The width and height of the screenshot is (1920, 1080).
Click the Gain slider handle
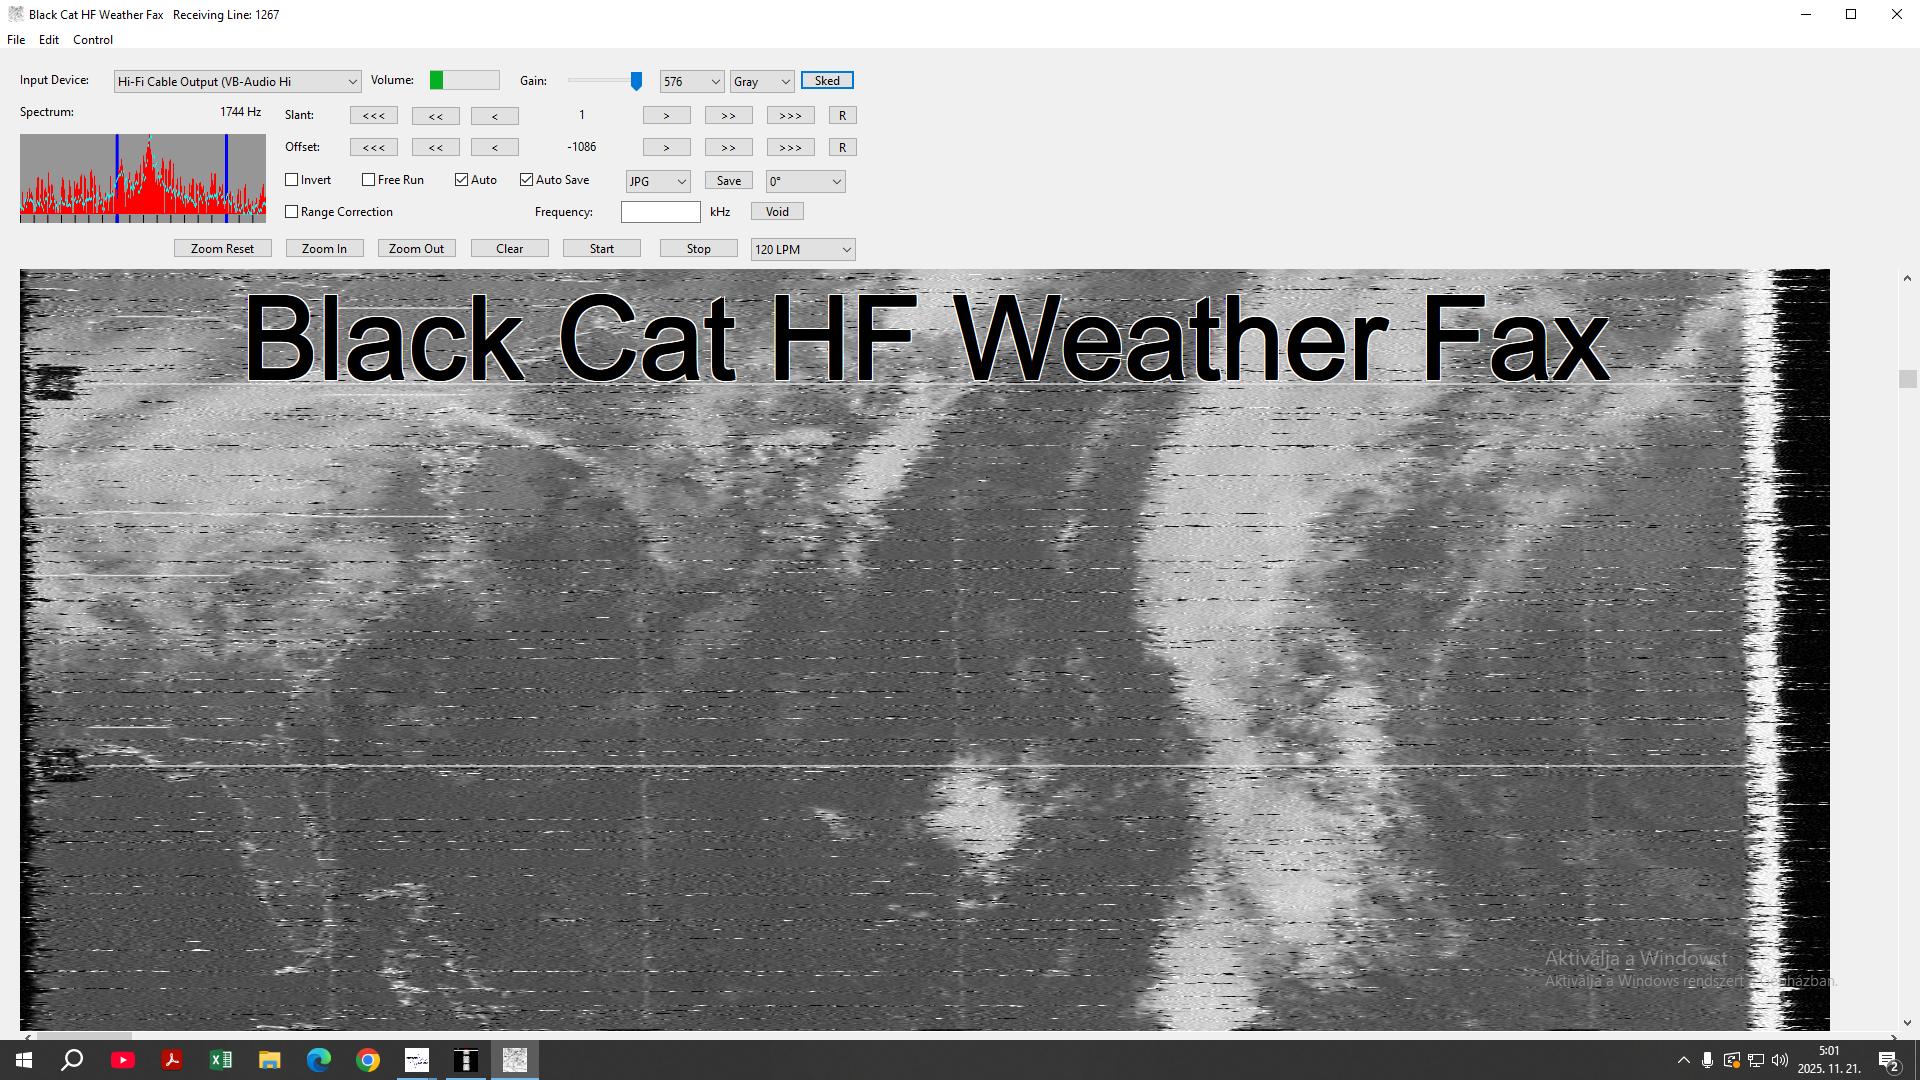636,81
